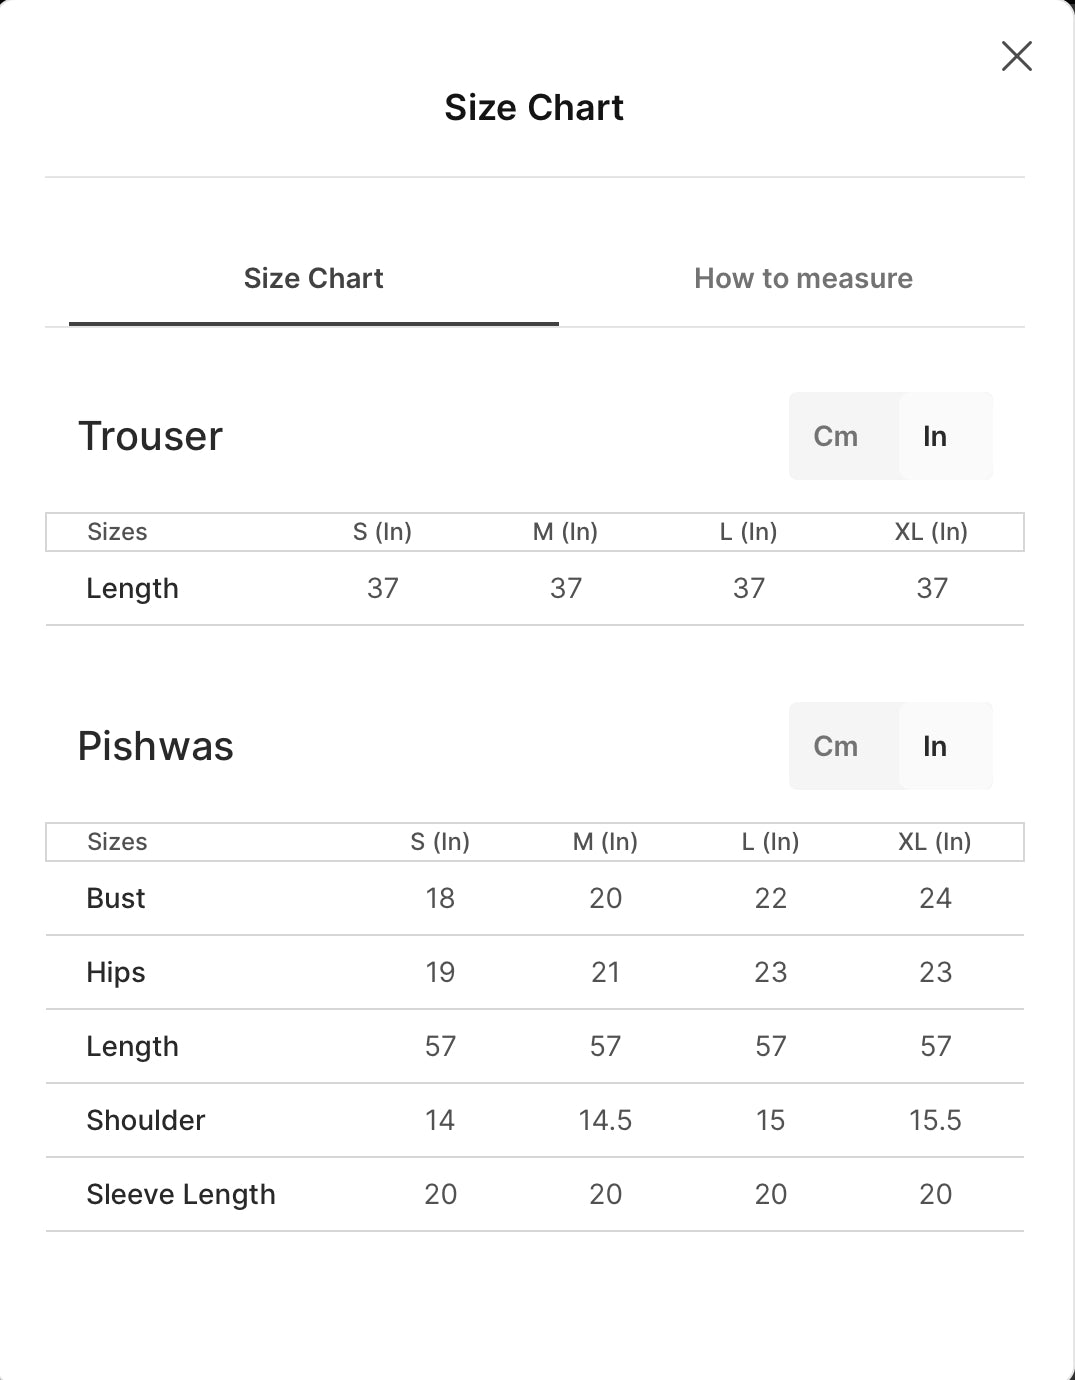The height and width of the screenshot is (1380, 1075).
Task: Click the Trouser XL (In) column header
Action: 931,532
